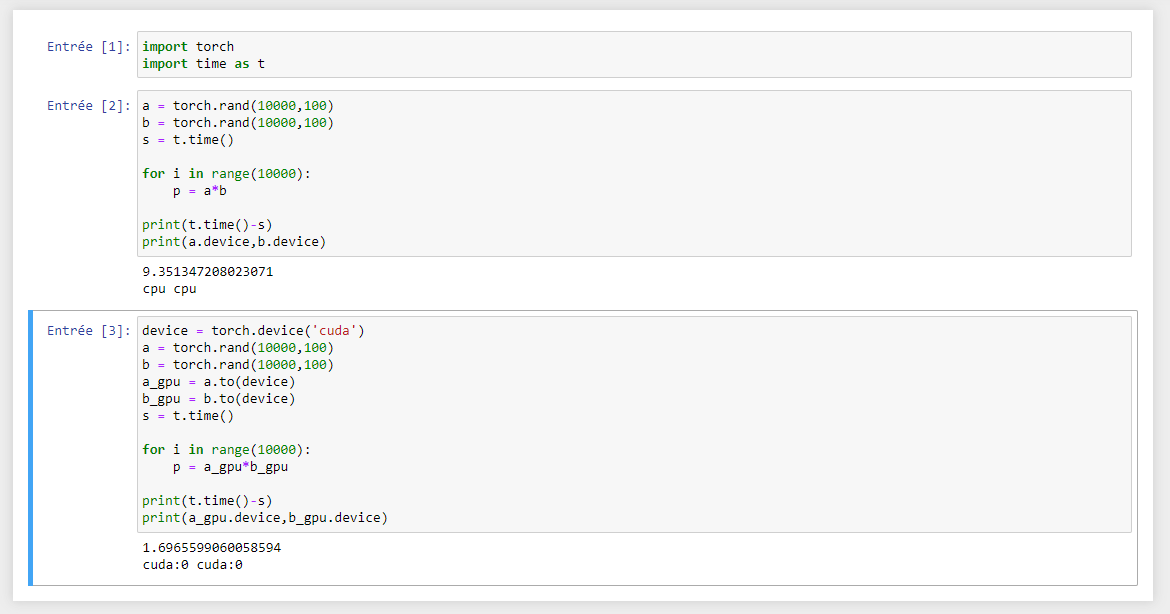Click the "print(a_gpu.device,b_gpu.device)" line

[x=265, y=518]
